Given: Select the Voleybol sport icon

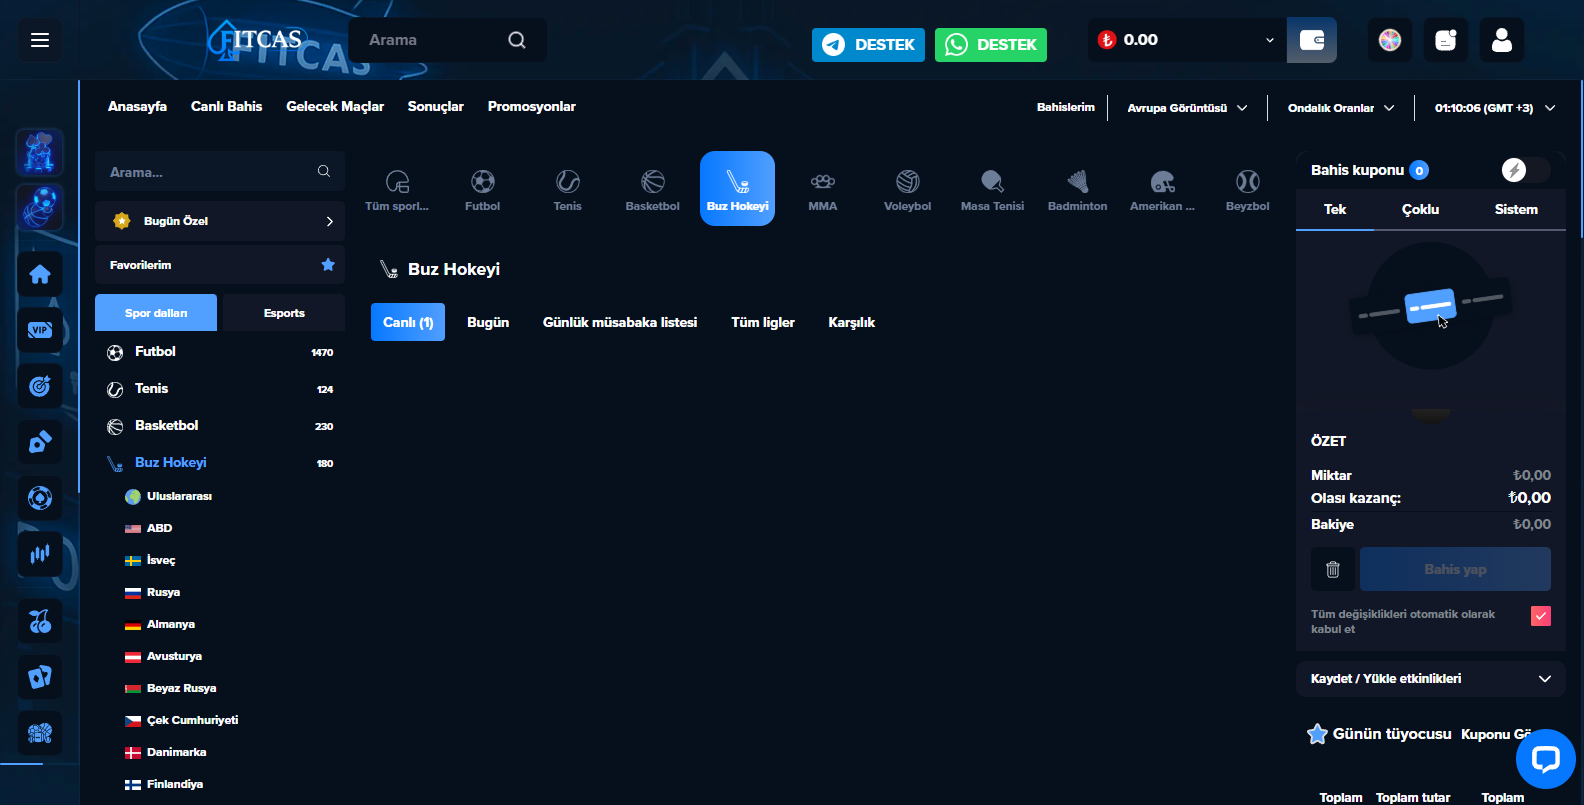Looking at the screenshot, I should 907,189.
